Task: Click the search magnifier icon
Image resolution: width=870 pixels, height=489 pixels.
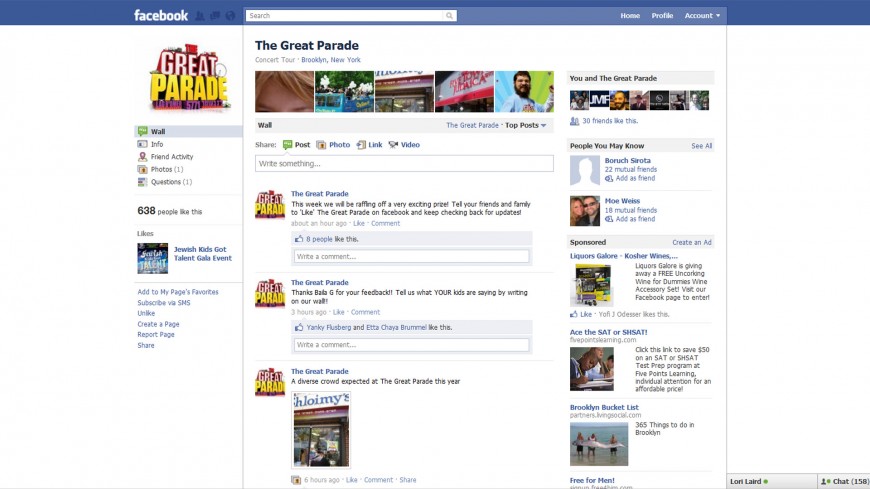Action: 449,16
